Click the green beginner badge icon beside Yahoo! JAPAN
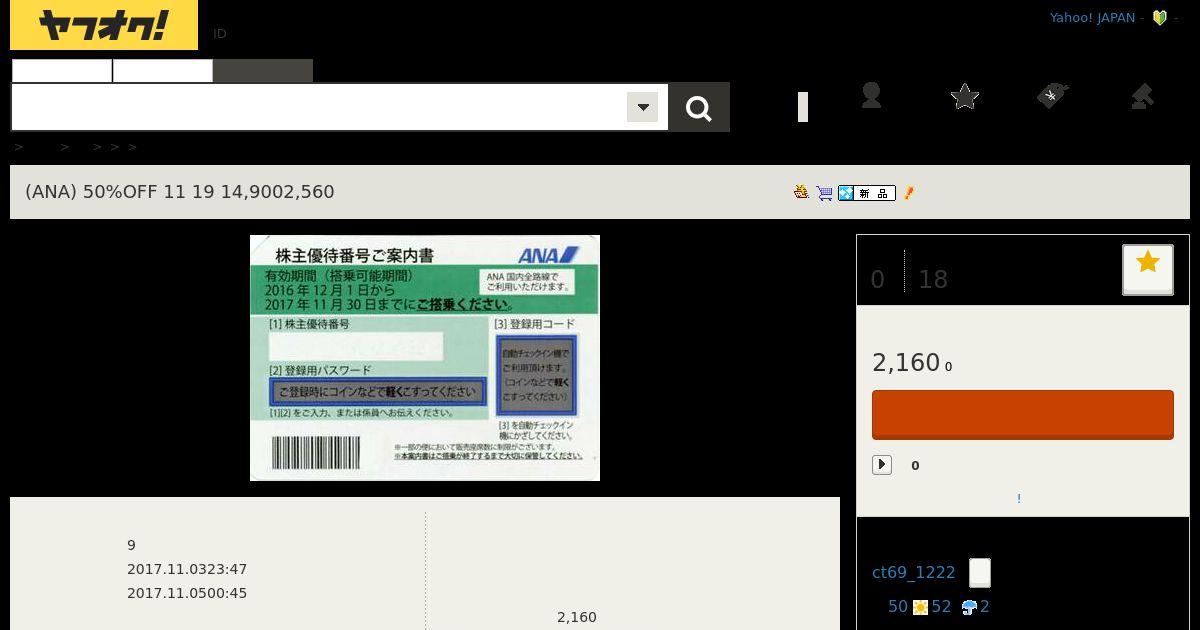 [1160, 18]
